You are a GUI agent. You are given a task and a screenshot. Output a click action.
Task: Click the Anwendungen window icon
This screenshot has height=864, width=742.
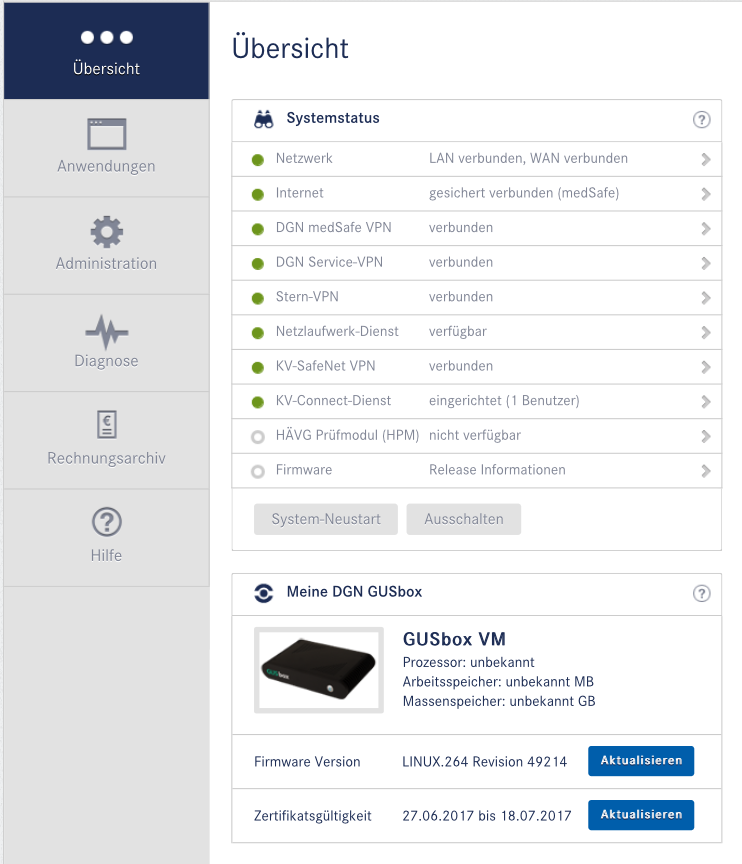pos(106,134)
